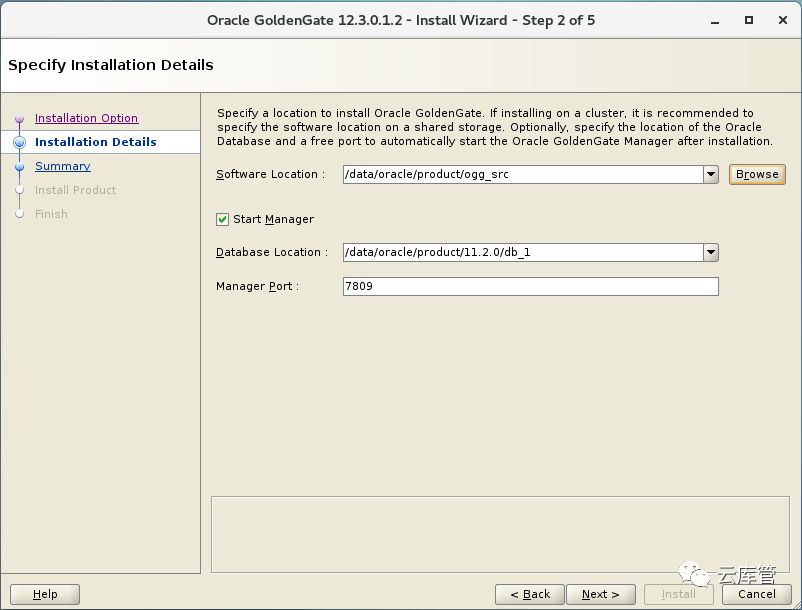Click the Finish step label

(x=51, y=214)
